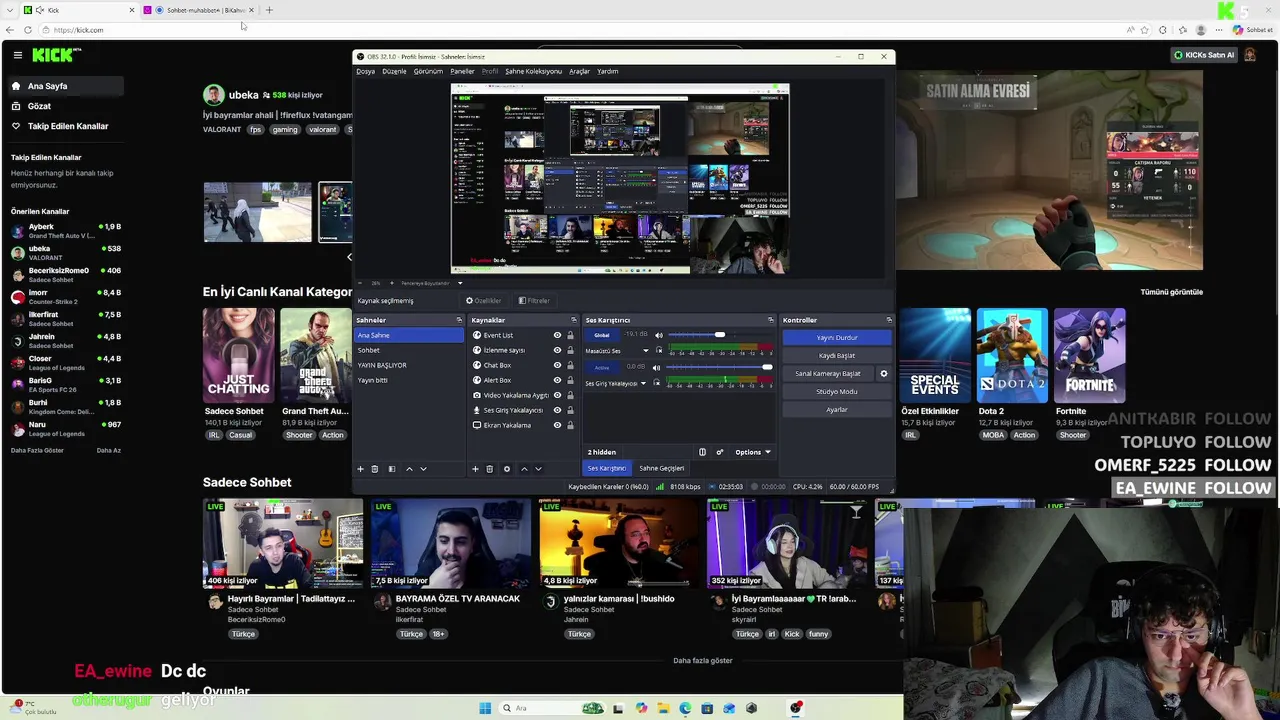The image size is (1280, 720).
Task: Switch audio mixer layout icon beside Options
Action: (x=702, y=452)
